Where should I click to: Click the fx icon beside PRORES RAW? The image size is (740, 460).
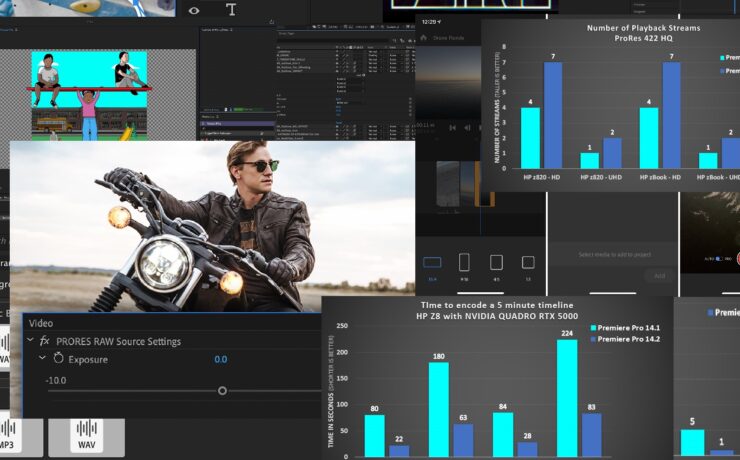(44, 341)
